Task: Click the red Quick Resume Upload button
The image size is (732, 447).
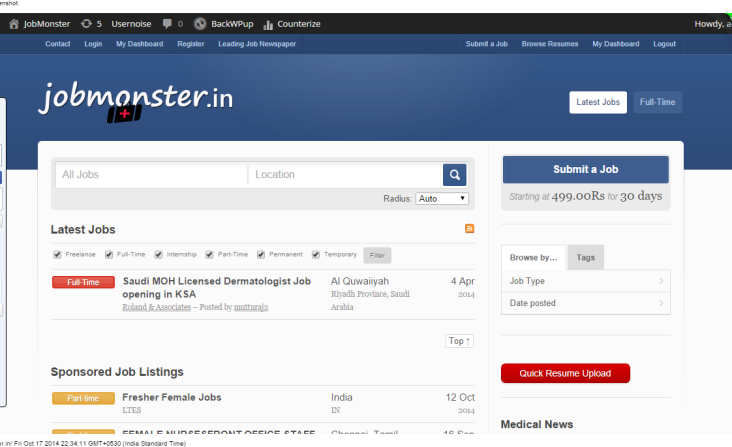Action: coord(565,373)
